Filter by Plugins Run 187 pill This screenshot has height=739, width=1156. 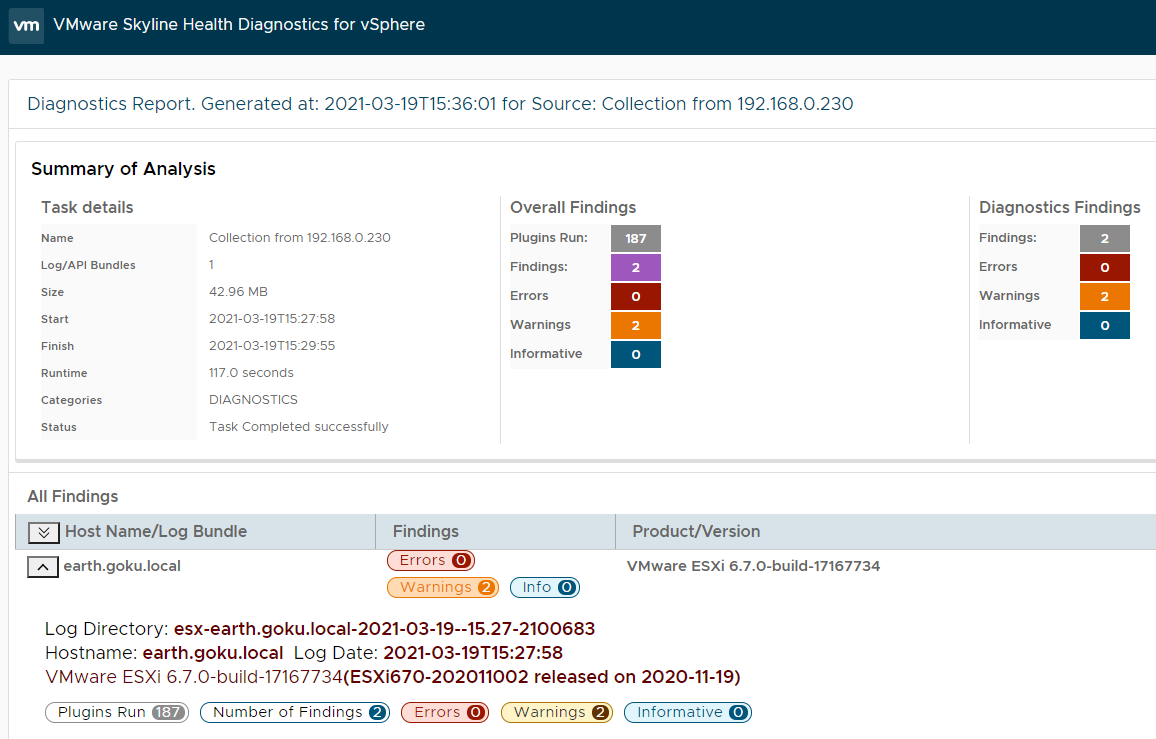tap(117, 712)
